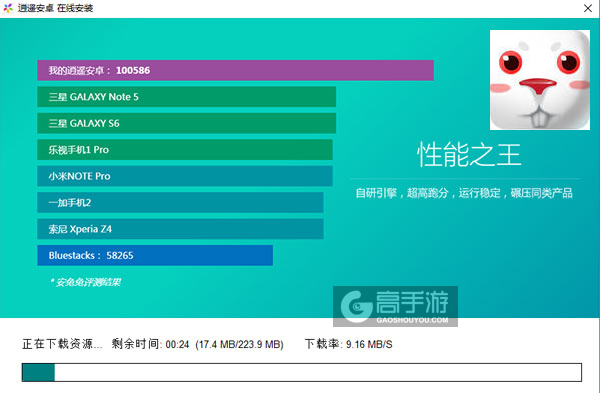Close the installer window
The image size is (600, 393).
pyautogui.click(x=588, y=8)
